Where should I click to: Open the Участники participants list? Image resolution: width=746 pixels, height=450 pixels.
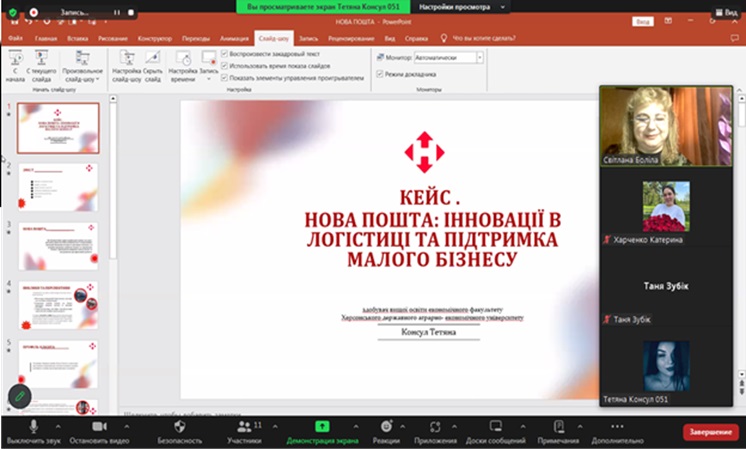[x=244, y=432]
